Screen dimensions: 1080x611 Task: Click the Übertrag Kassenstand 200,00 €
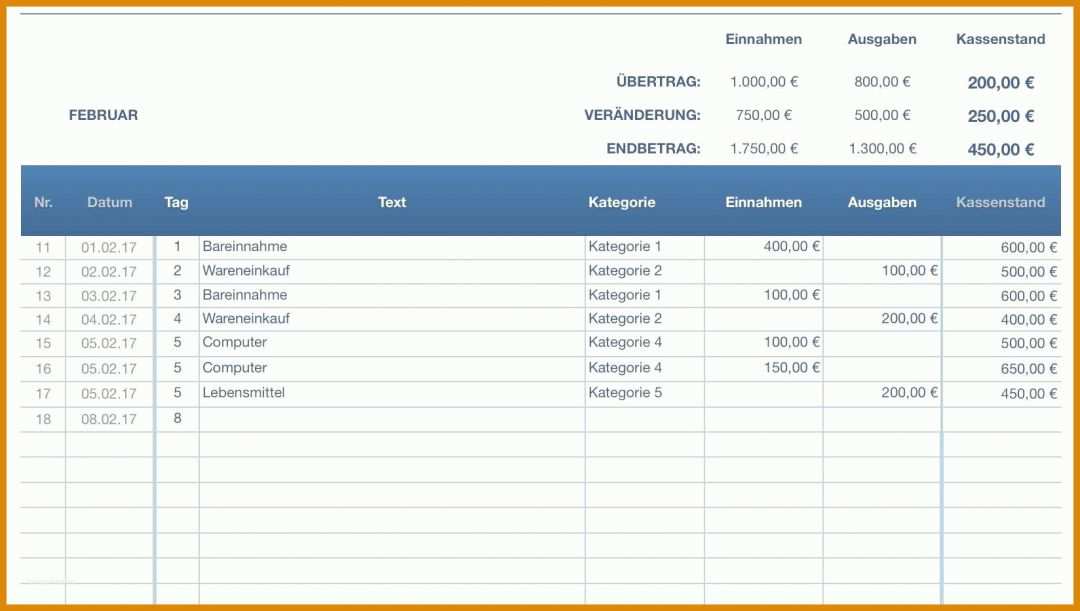click(x=1001, y=83)
